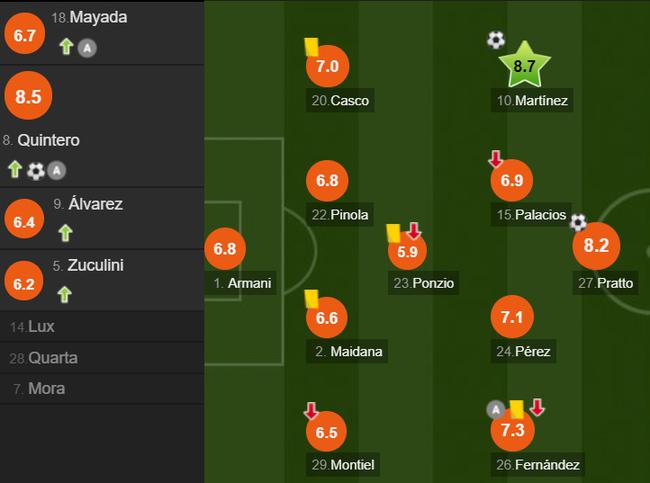This screenshot has height=483, width=650.
Task: Click Mayada's green substituted-in arrow
Action: point(66,46)
